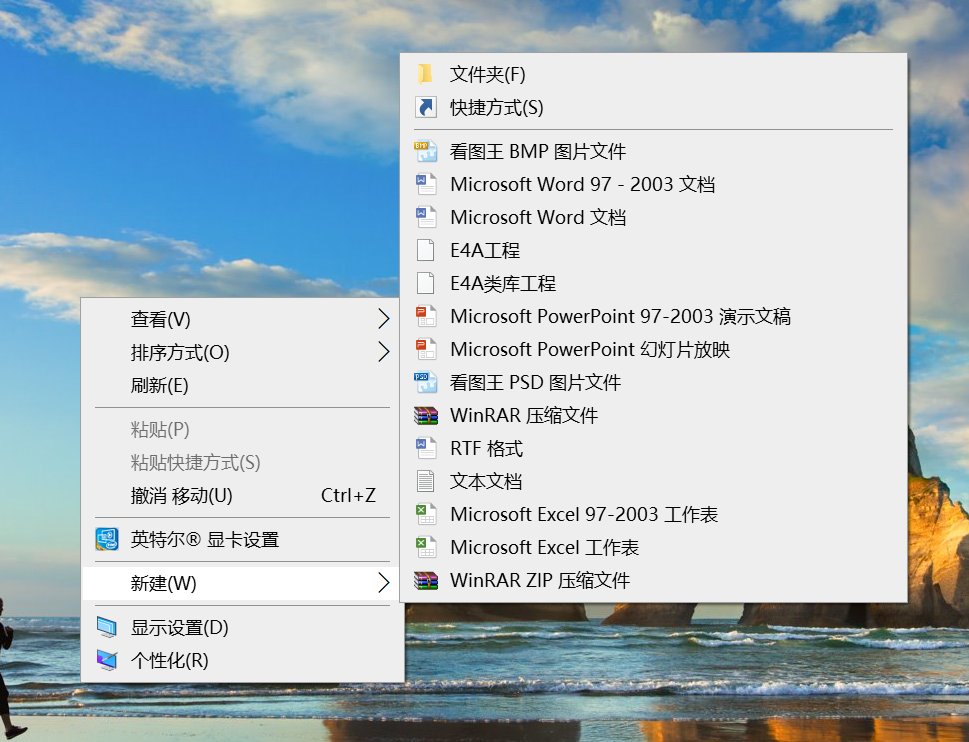
Task: Click the monitor icon beside 显示设置(D)
Action: click(107, 627)
